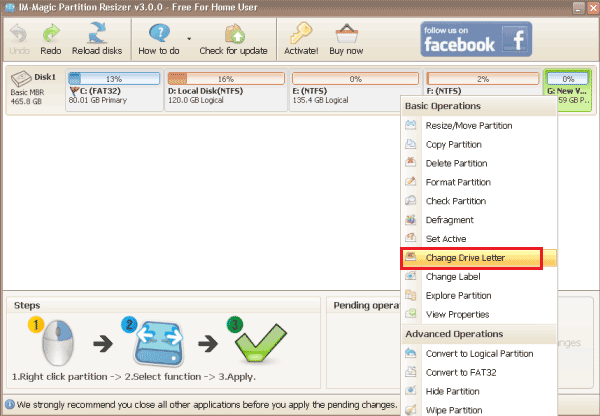Click the Buy now basket icon

click(x=347, y=34)
